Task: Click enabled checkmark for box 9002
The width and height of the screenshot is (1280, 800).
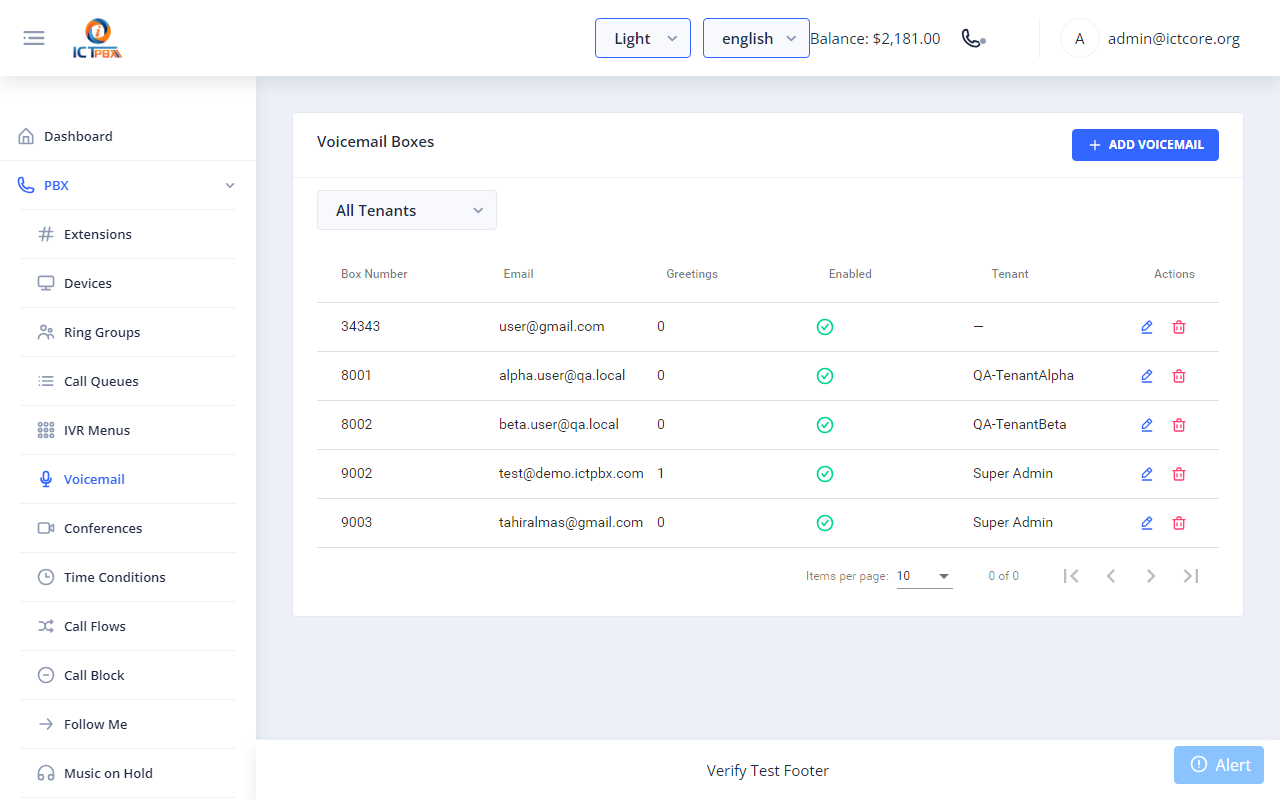Action: click(x=825, y=474)
